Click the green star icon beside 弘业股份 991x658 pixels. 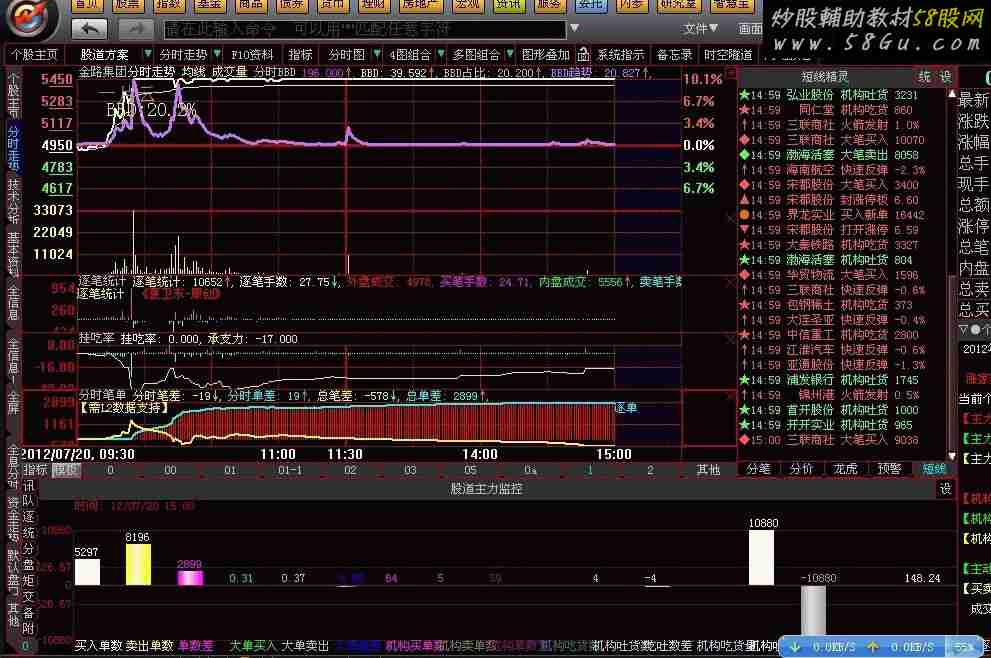coord(745,95)
